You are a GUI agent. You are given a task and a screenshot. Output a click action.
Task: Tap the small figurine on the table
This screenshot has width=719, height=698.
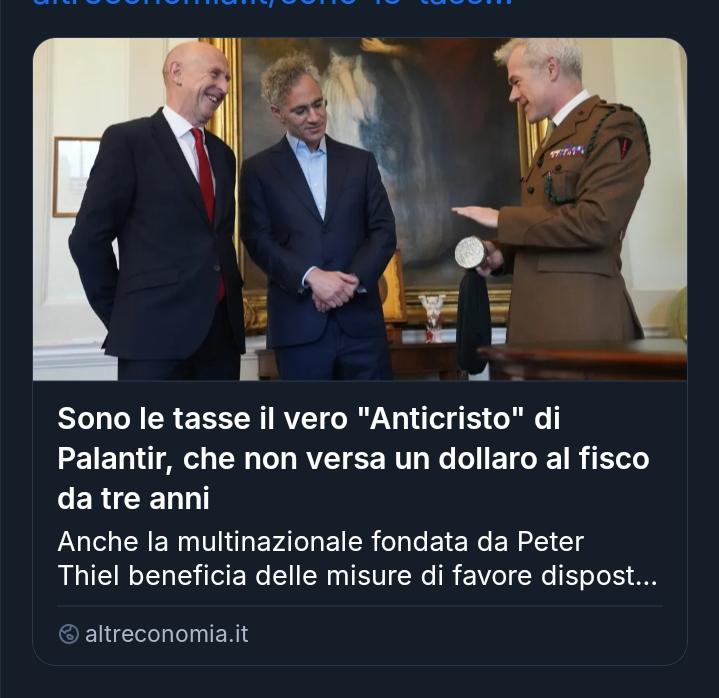pos(432,318)
